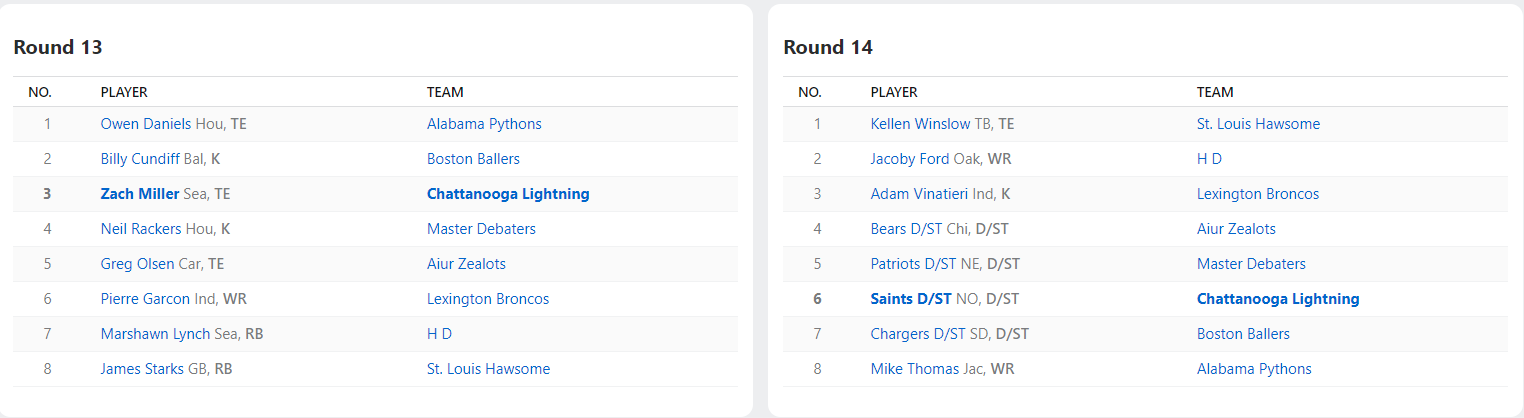Image resolution: width=1524 pixels, height=418 pixels.
Task: Open Owen Daniels player link
Action: click(x=146, y=124)
